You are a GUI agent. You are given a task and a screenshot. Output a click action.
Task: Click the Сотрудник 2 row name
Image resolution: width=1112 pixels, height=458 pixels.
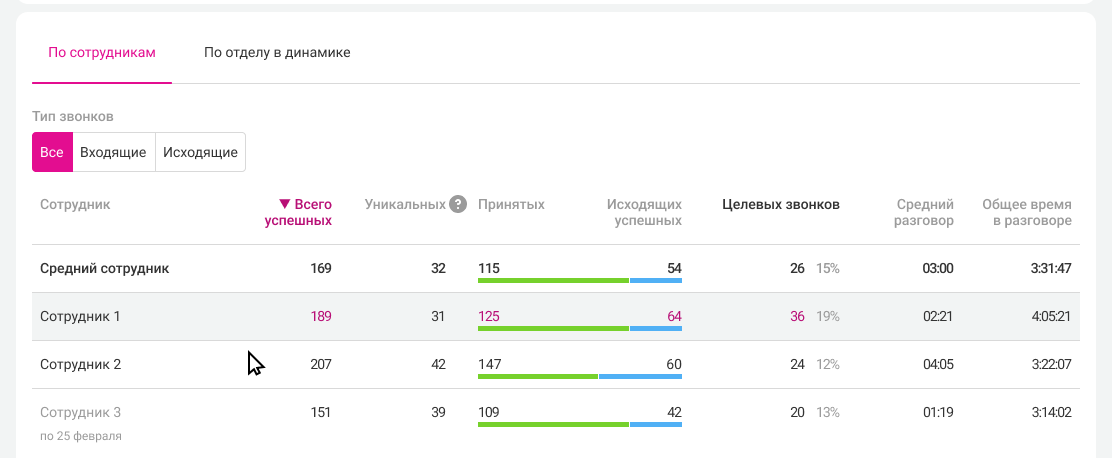point(80,364)
